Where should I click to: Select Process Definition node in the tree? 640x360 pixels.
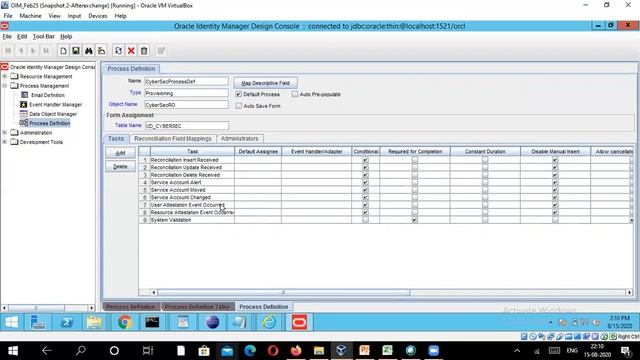click(x=49, y=123)
